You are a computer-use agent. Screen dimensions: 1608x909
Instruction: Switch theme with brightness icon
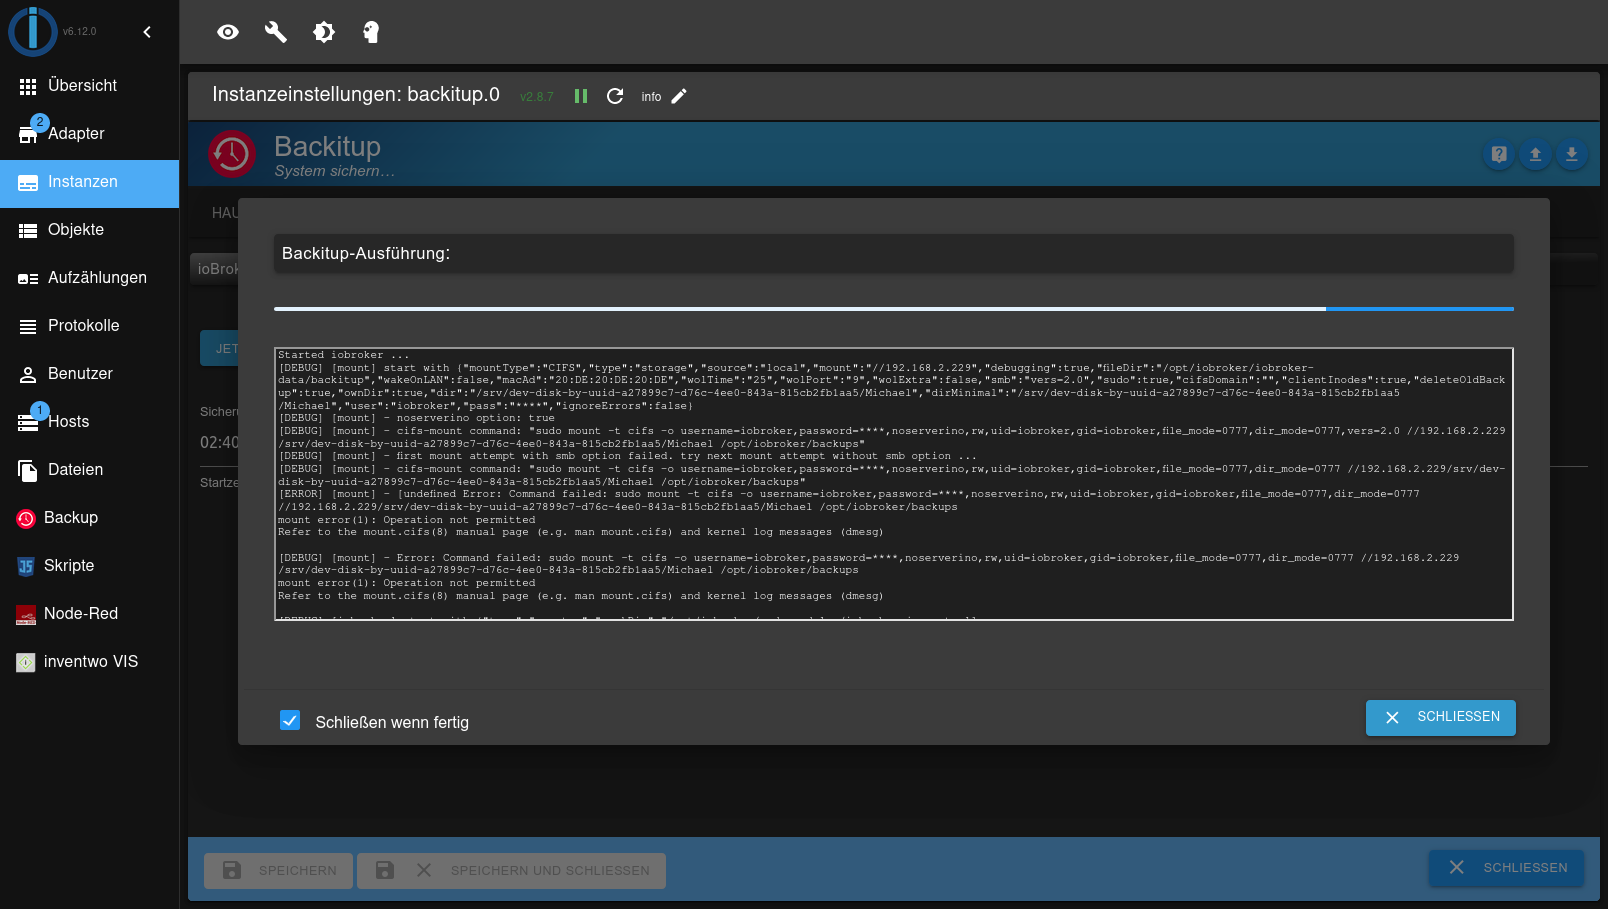pyautogui.click(x=324, y=32)
